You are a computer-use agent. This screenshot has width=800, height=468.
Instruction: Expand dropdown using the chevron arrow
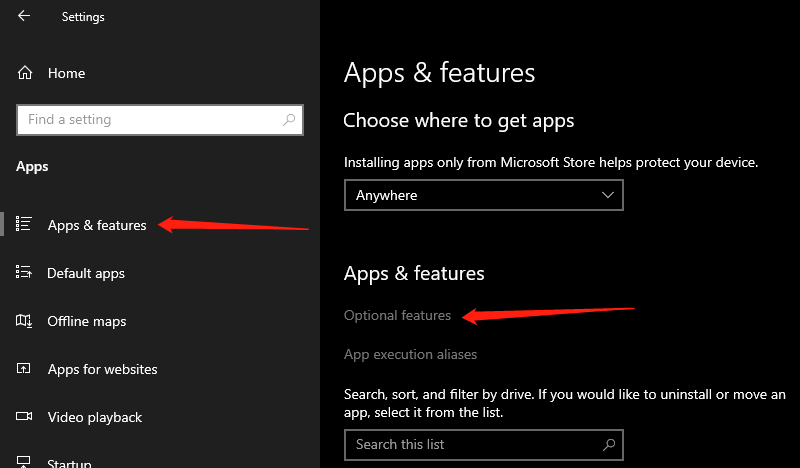click(x=607, y=195)
